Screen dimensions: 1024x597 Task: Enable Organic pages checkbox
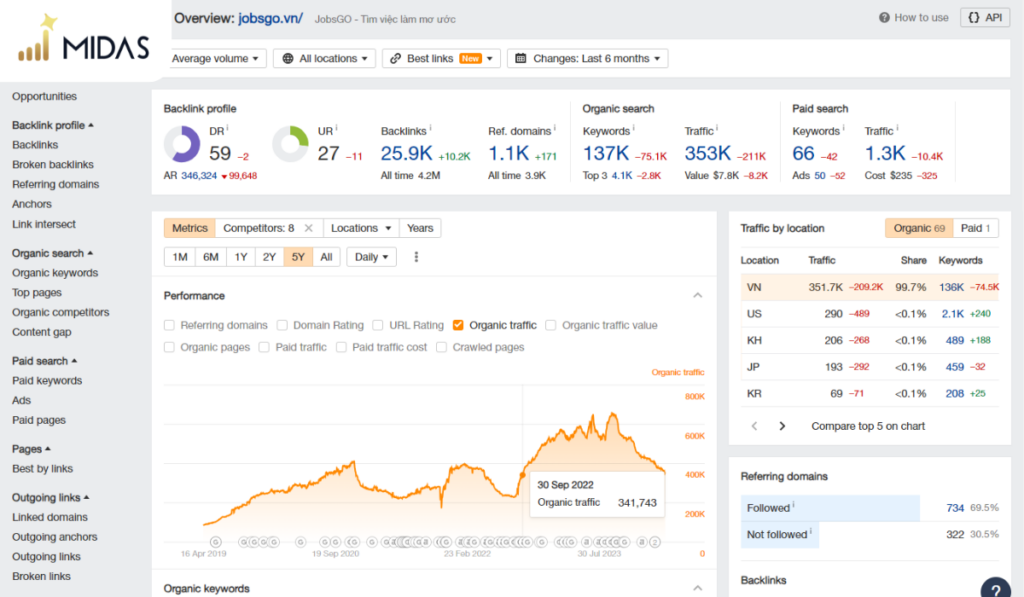pyautogui.click(x=169, y=347)
